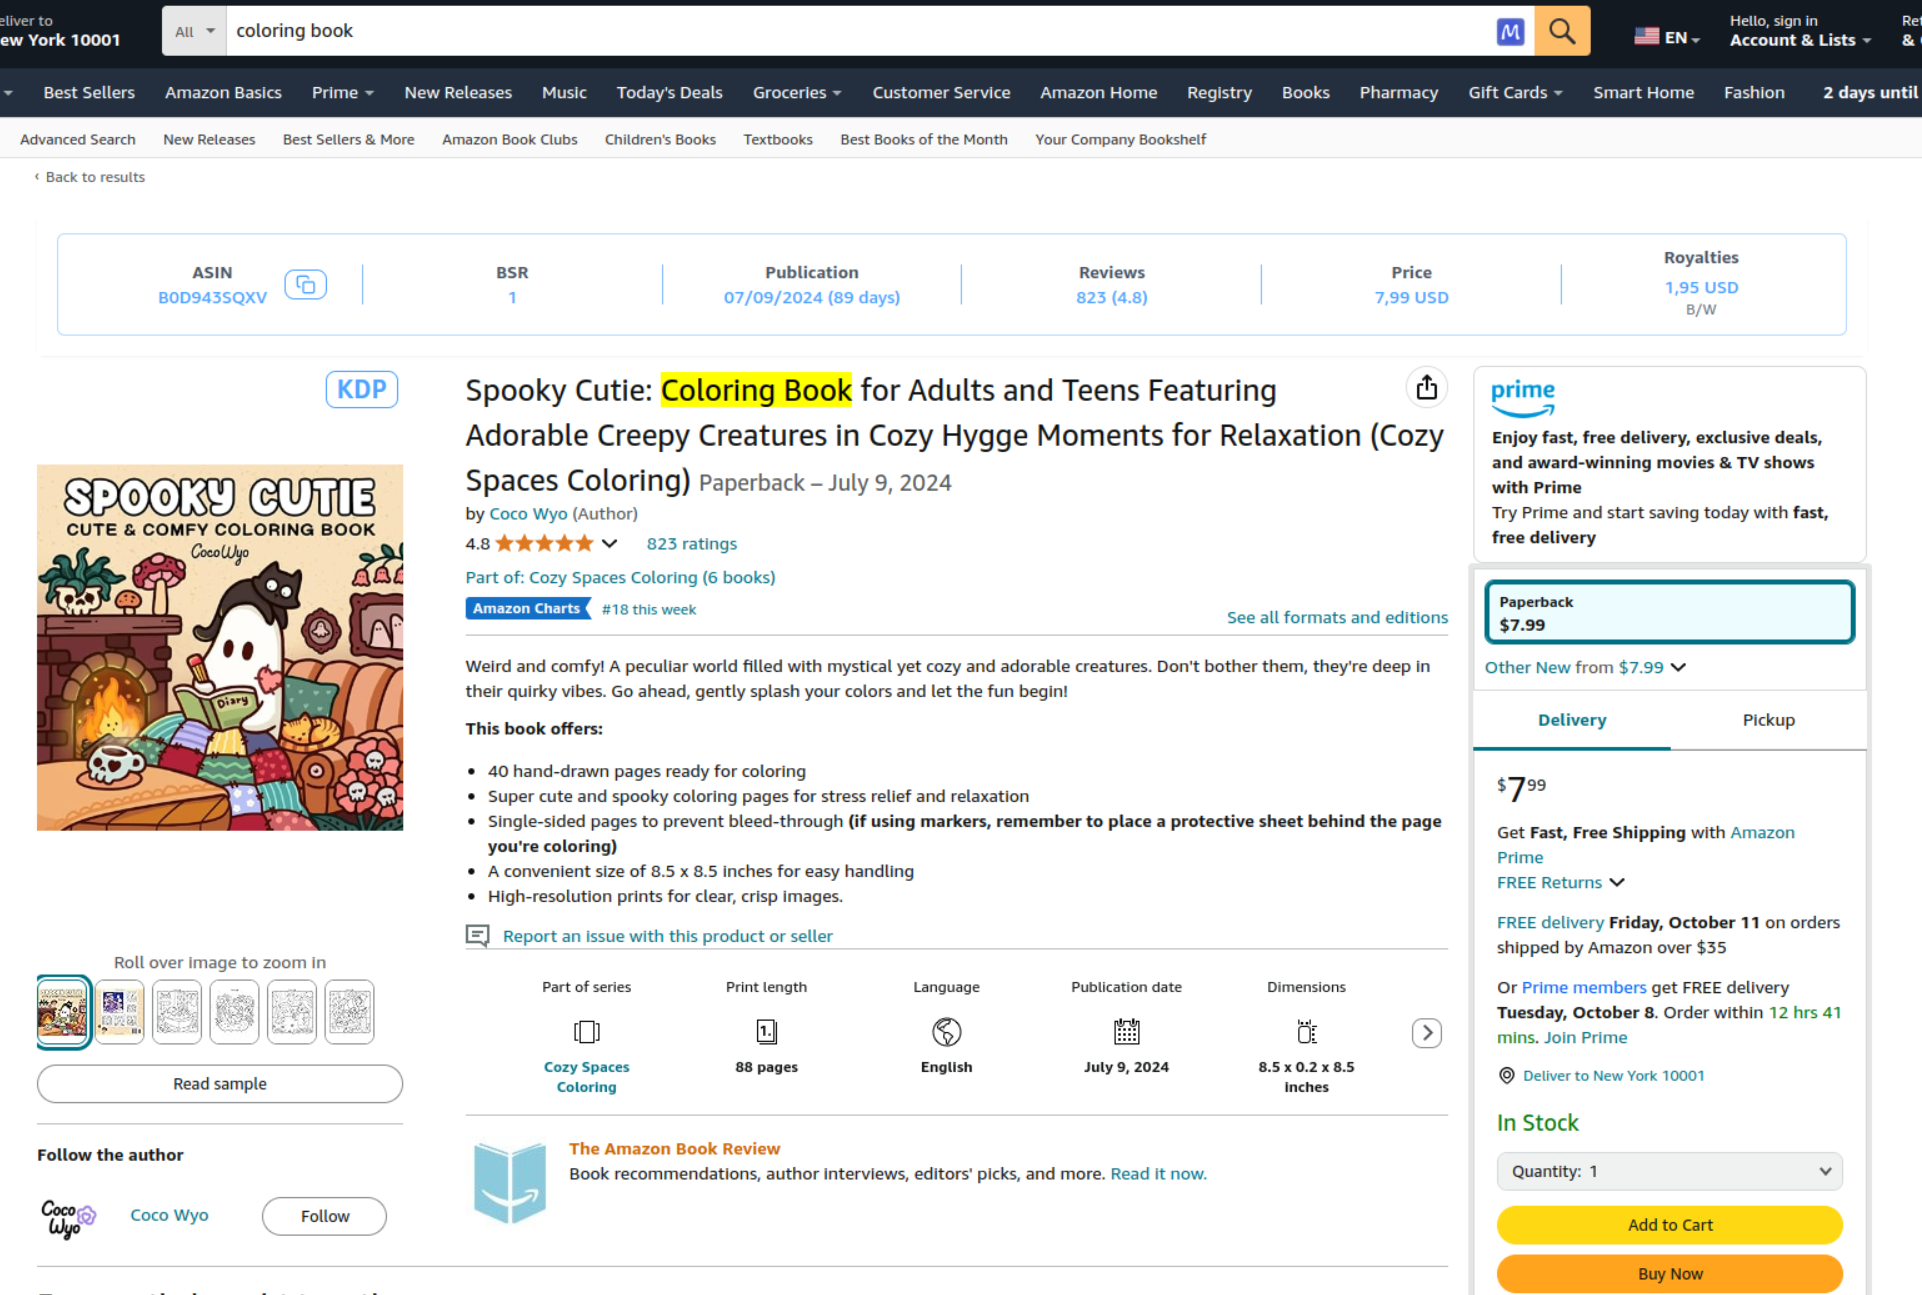Expand rating breakdown chevron next to stars

[x=609, y=543]
